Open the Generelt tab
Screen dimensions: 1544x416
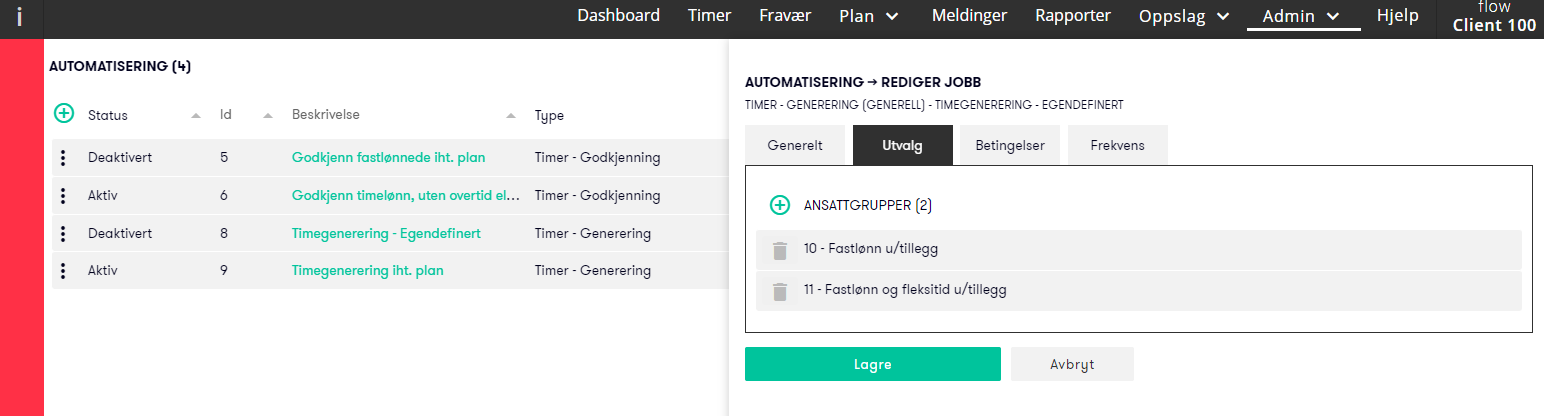coord(795,145)
